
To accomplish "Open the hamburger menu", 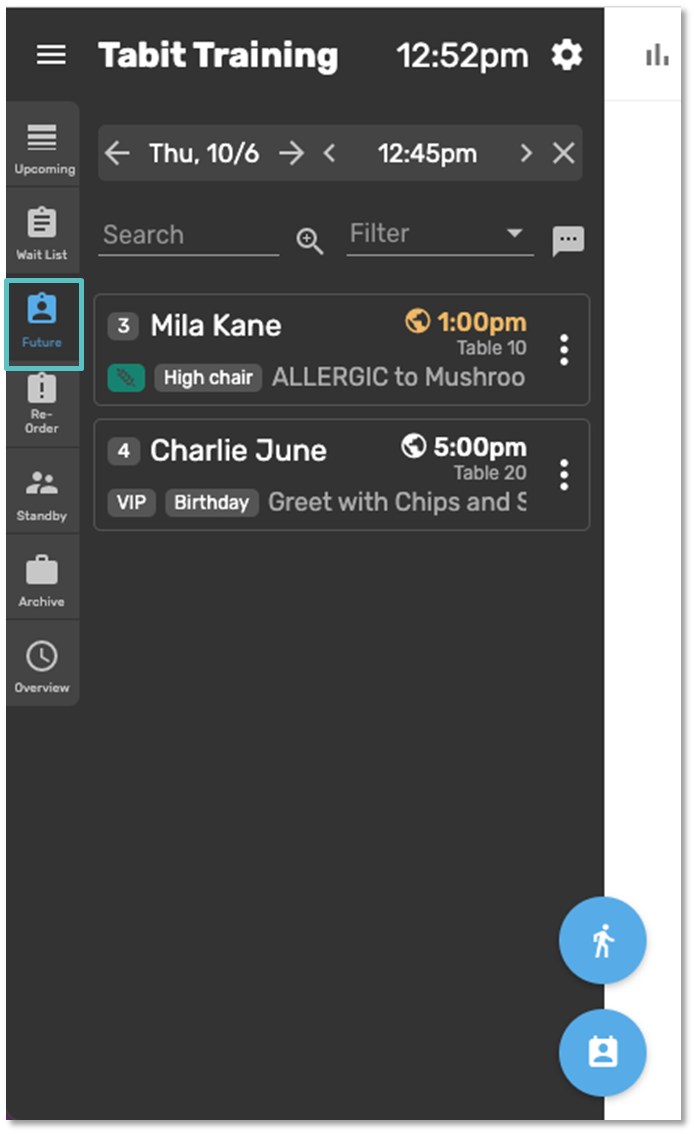I will tap(51, 55).
